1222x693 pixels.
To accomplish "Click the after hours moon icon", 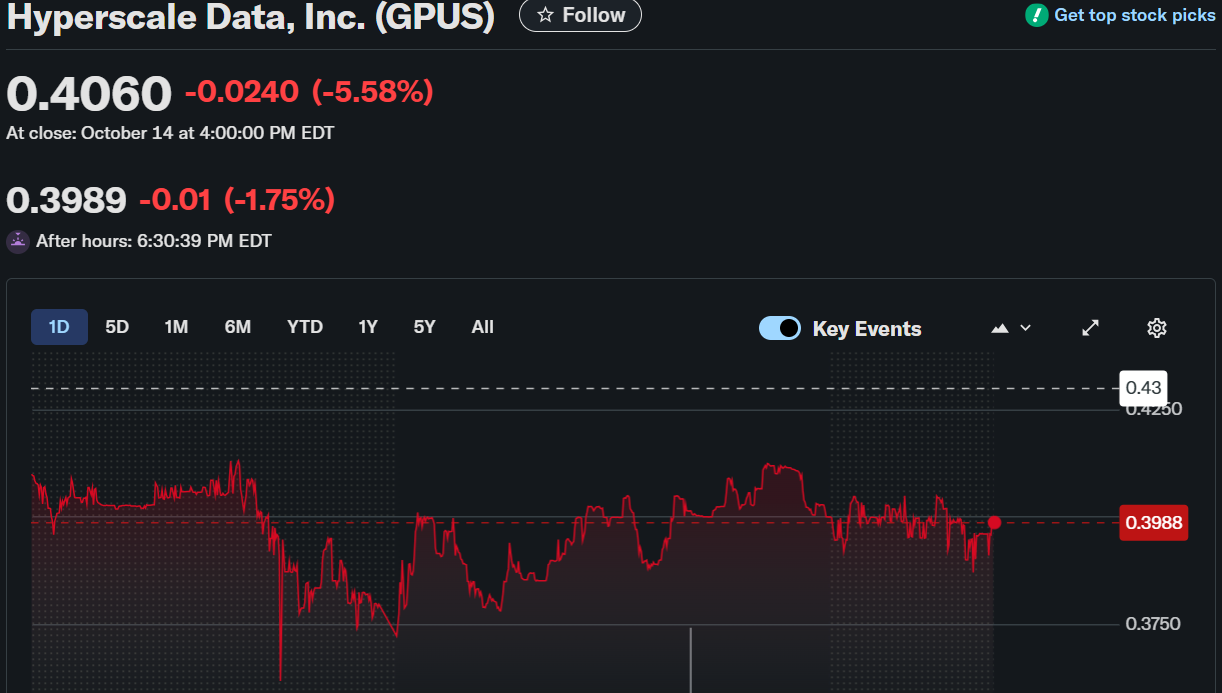I will tap(18, 240).
